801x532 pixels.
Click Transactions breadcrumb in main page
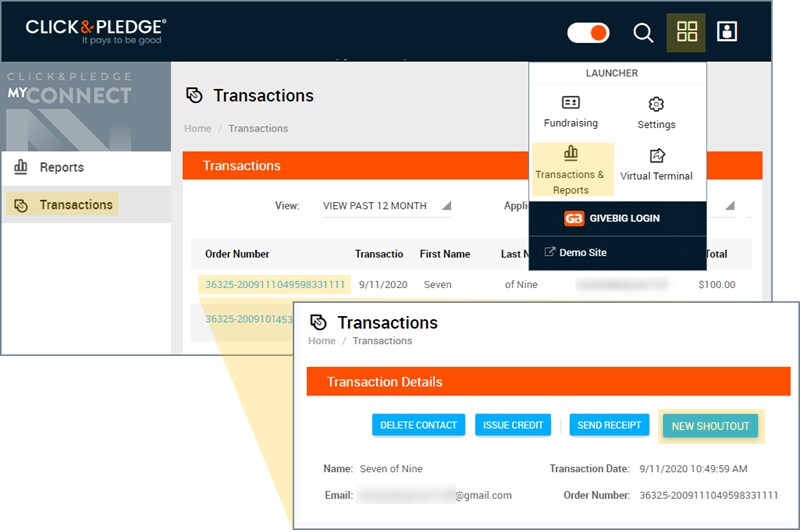tap(258, 128)
